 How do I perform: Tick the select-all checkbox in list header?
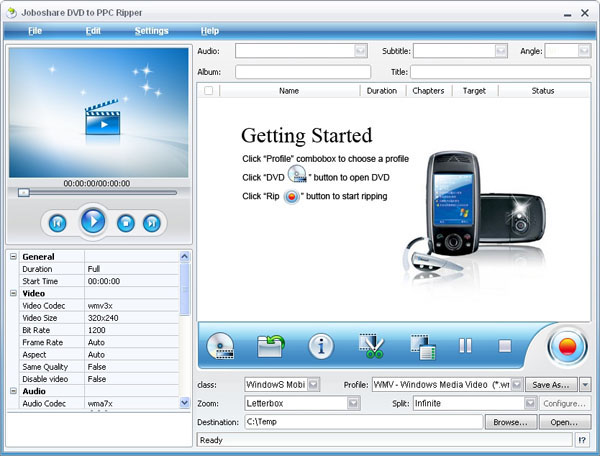pos(209,91)
